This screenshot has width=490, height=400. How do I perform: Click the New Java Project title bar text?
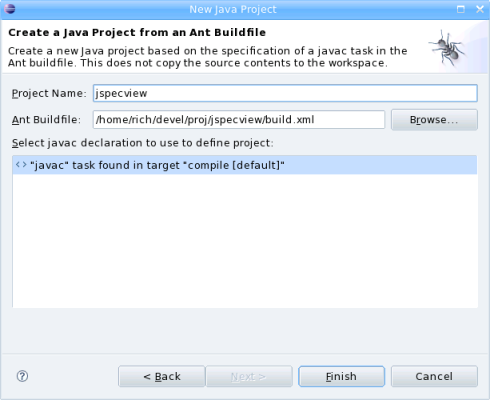[233, 9]
